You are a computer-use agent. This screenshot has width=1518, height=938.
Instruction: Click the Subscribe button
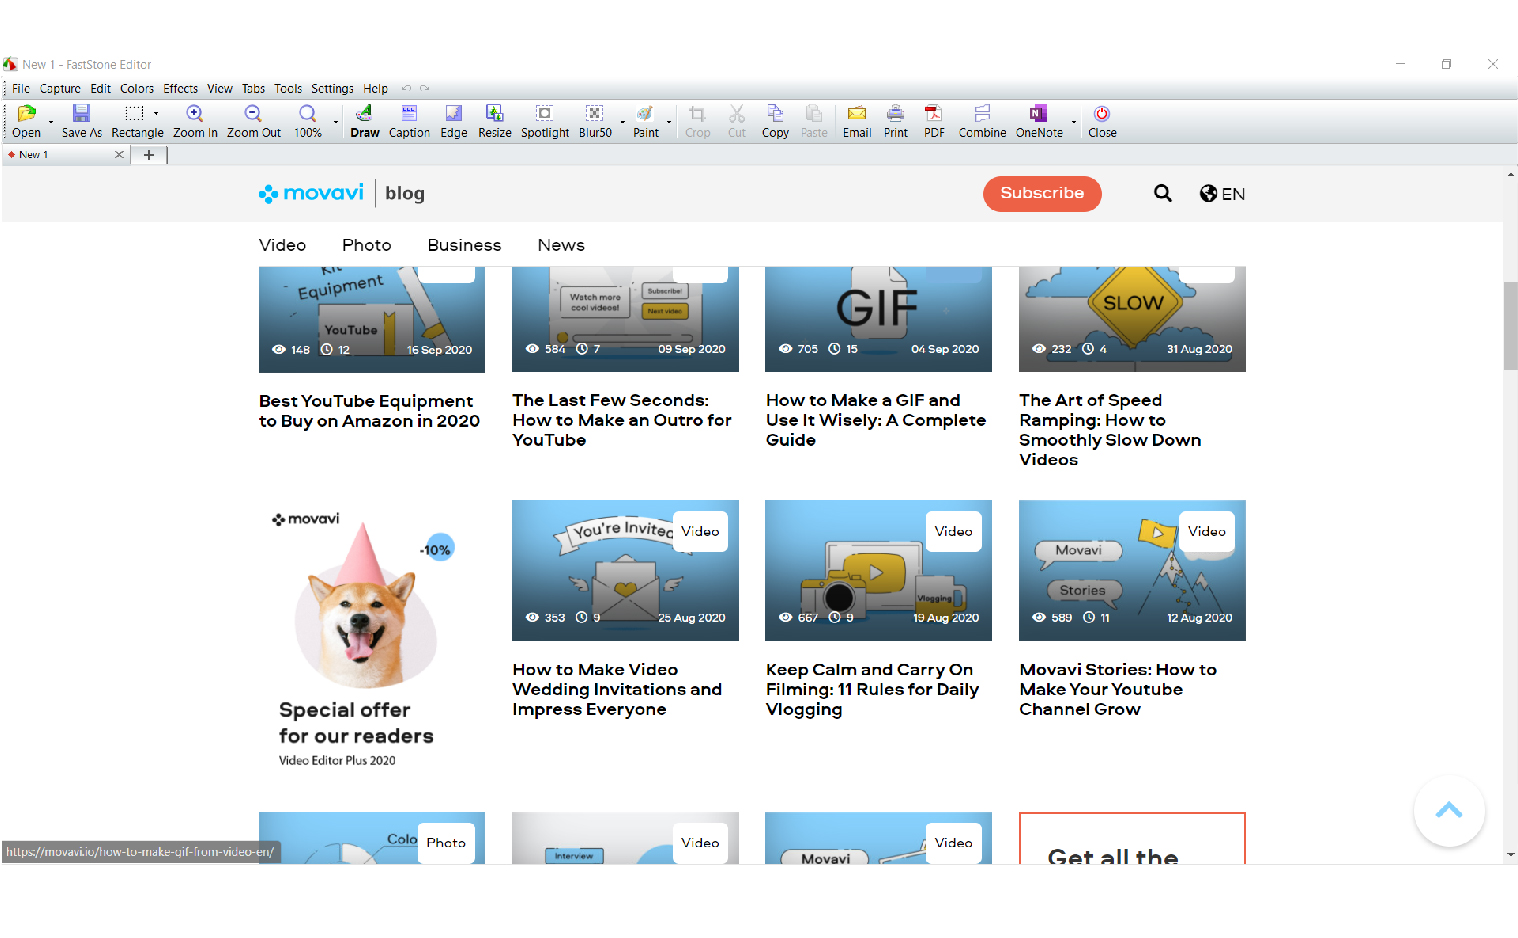click(1042, 193)
